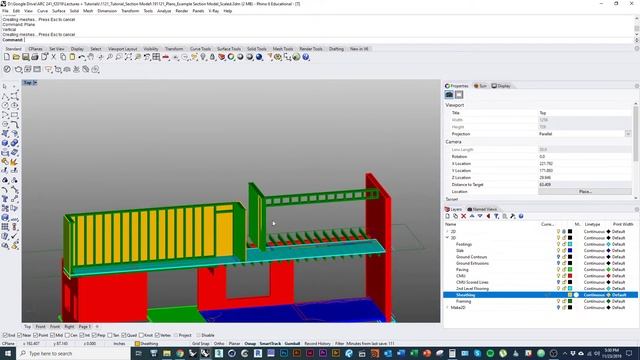Click the hammer Tools icon in Layers panel
Viewport: 640px width, 360px height.
[x=513, y=216]
